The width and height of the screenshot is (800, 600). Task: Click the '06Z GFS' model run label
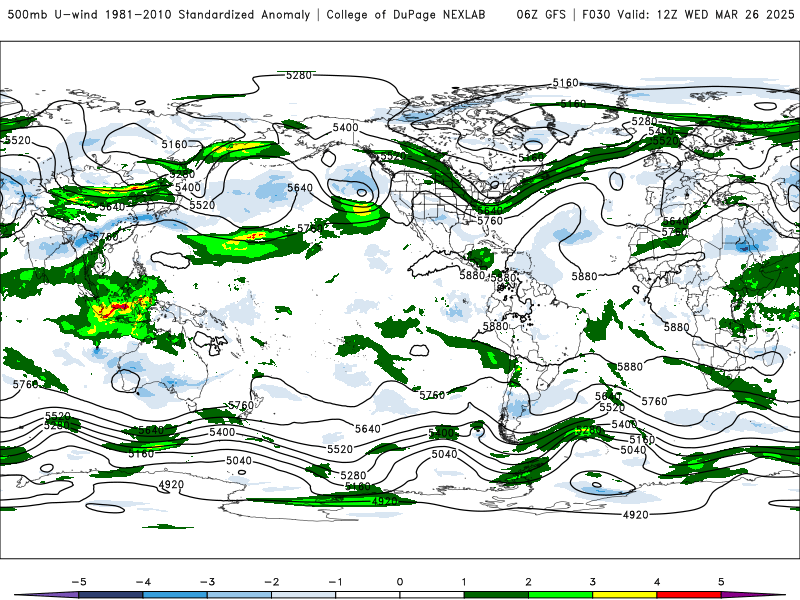click(541, 14)
